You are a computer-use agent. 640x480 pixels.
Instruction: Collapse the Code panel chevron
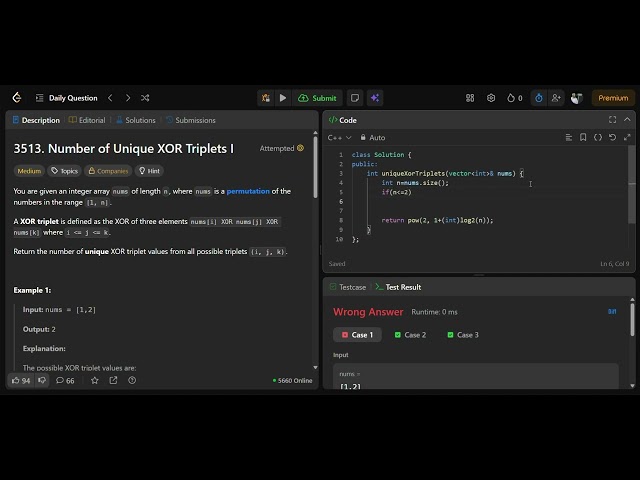627,120
